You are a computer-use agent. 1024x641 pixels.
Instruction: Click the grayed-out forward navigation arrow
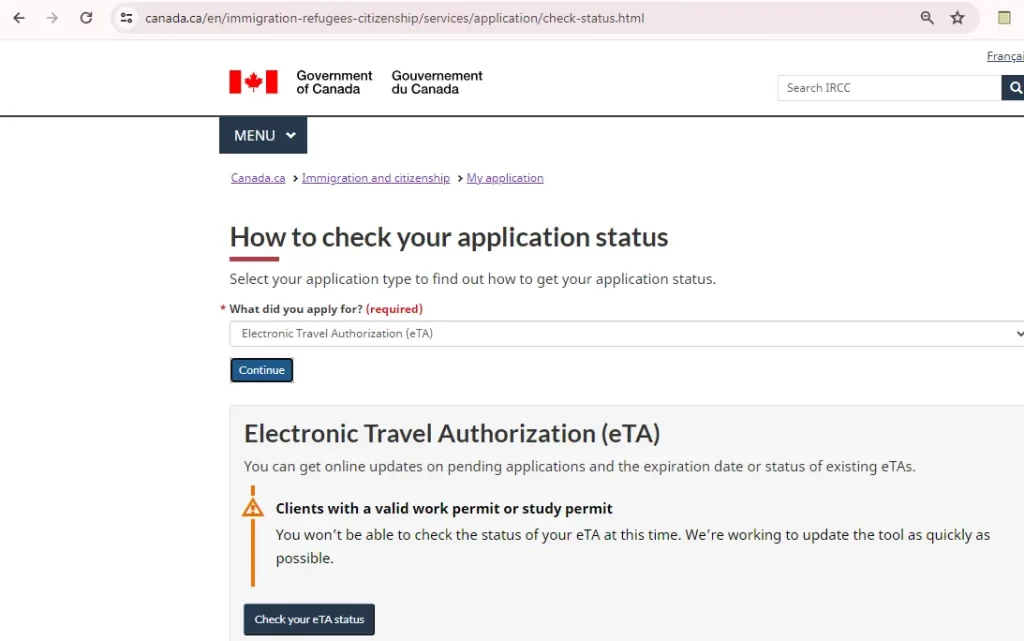(x=52, y=17)
